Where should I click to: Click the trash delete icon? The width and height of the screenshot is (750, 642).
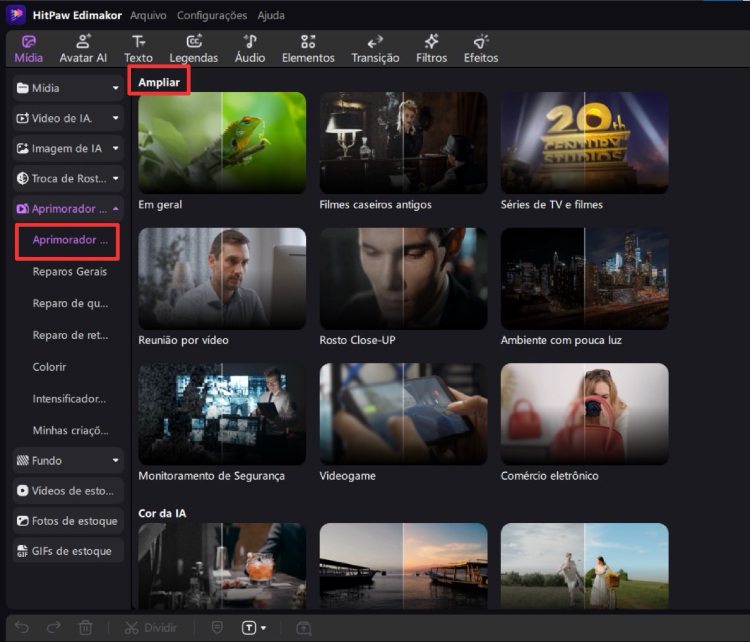click(86, 627)
